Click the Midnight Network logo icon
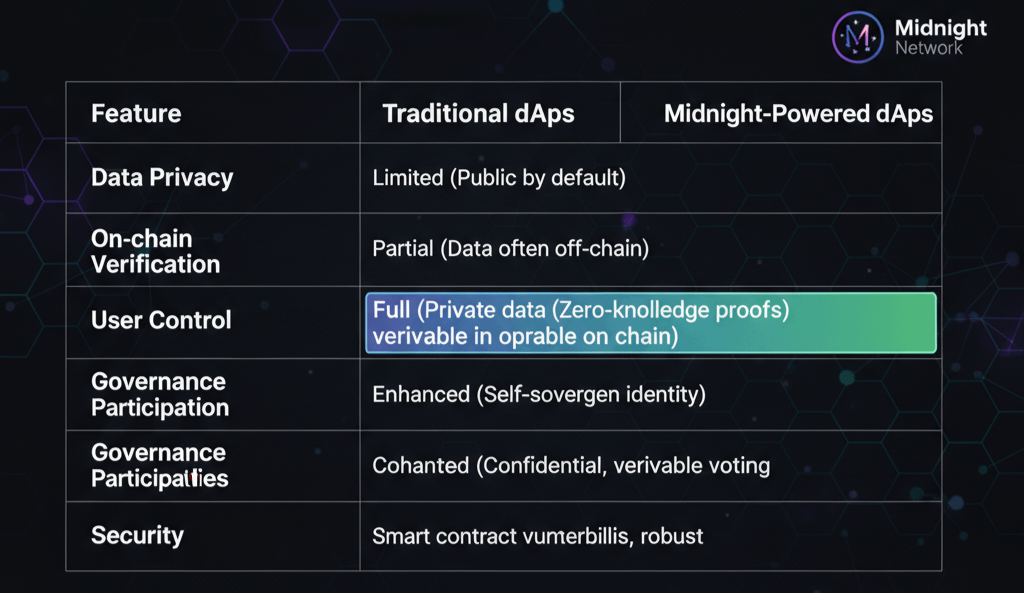Screen dimensions: 1024x593 pos(857,38)
